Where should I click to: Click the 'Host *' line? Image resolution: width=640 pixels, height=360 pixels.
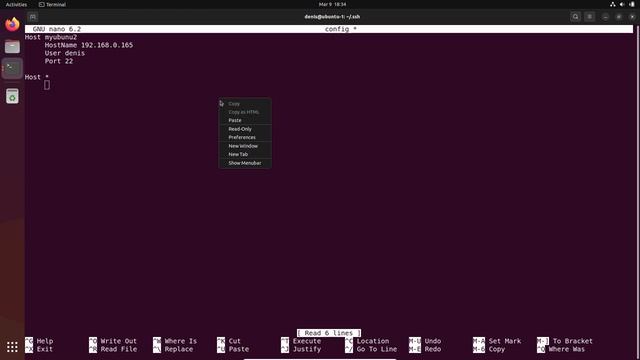37,77
